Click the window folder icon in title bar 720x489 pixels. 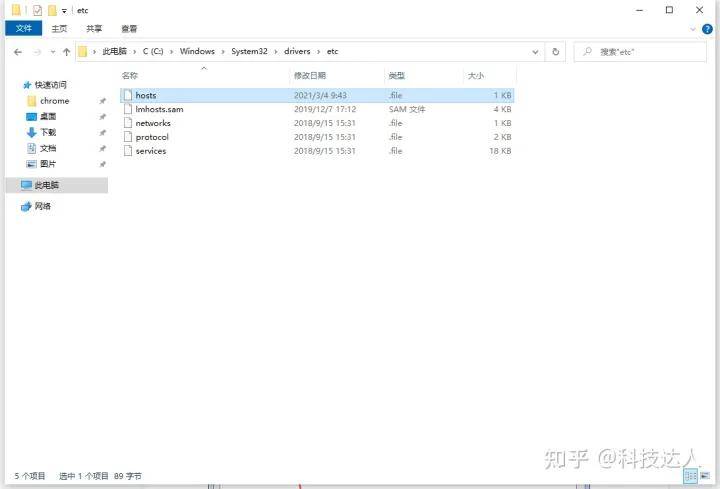click(16, 10)
